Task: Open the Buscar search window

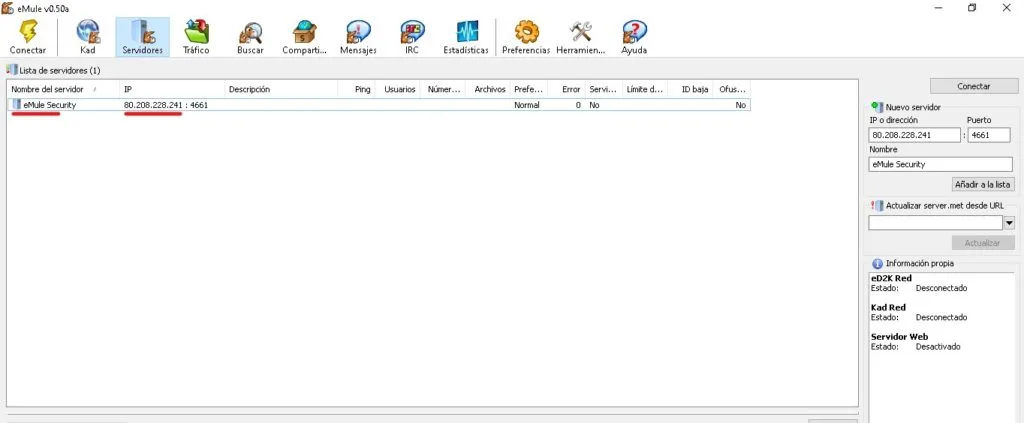Action: click(x=250, y=37)
